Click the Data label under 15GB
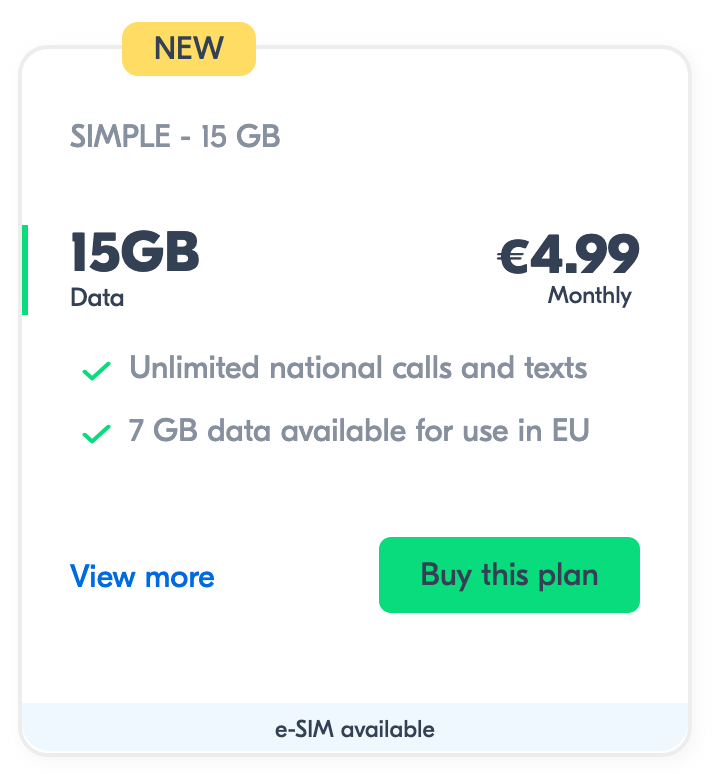Viewport: 724px width, 774px height. click(97, 298)
